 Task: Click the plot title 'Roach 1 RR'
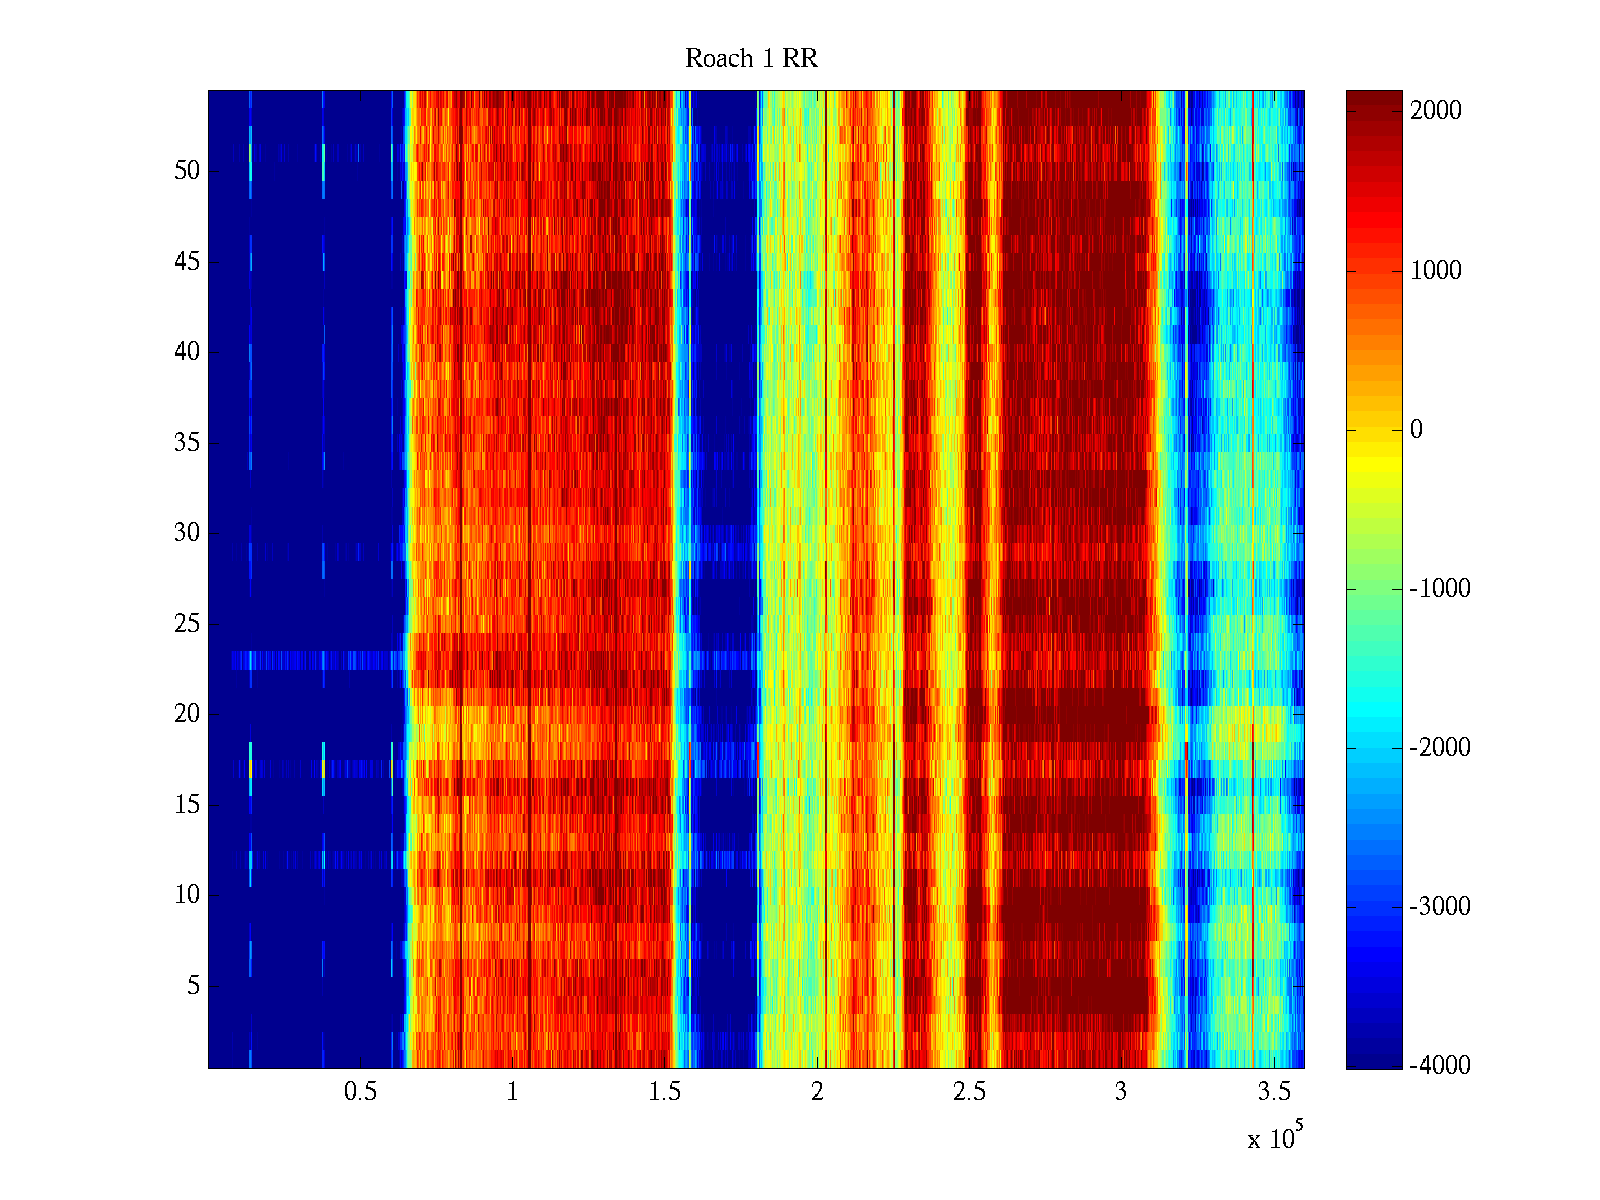(751, 59)
